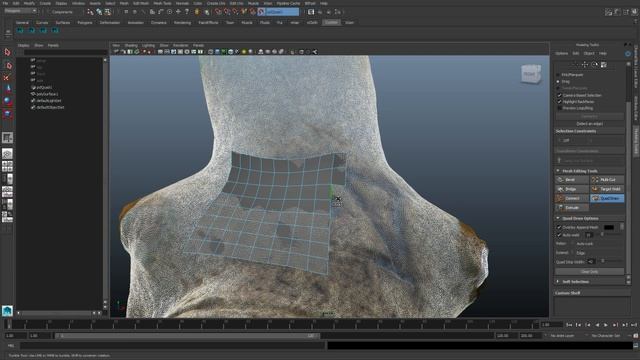This screenshot has width=640, height=360.
Task: Click Bevel in Mesh Editing Tools
Action: [x=572, y=180]
